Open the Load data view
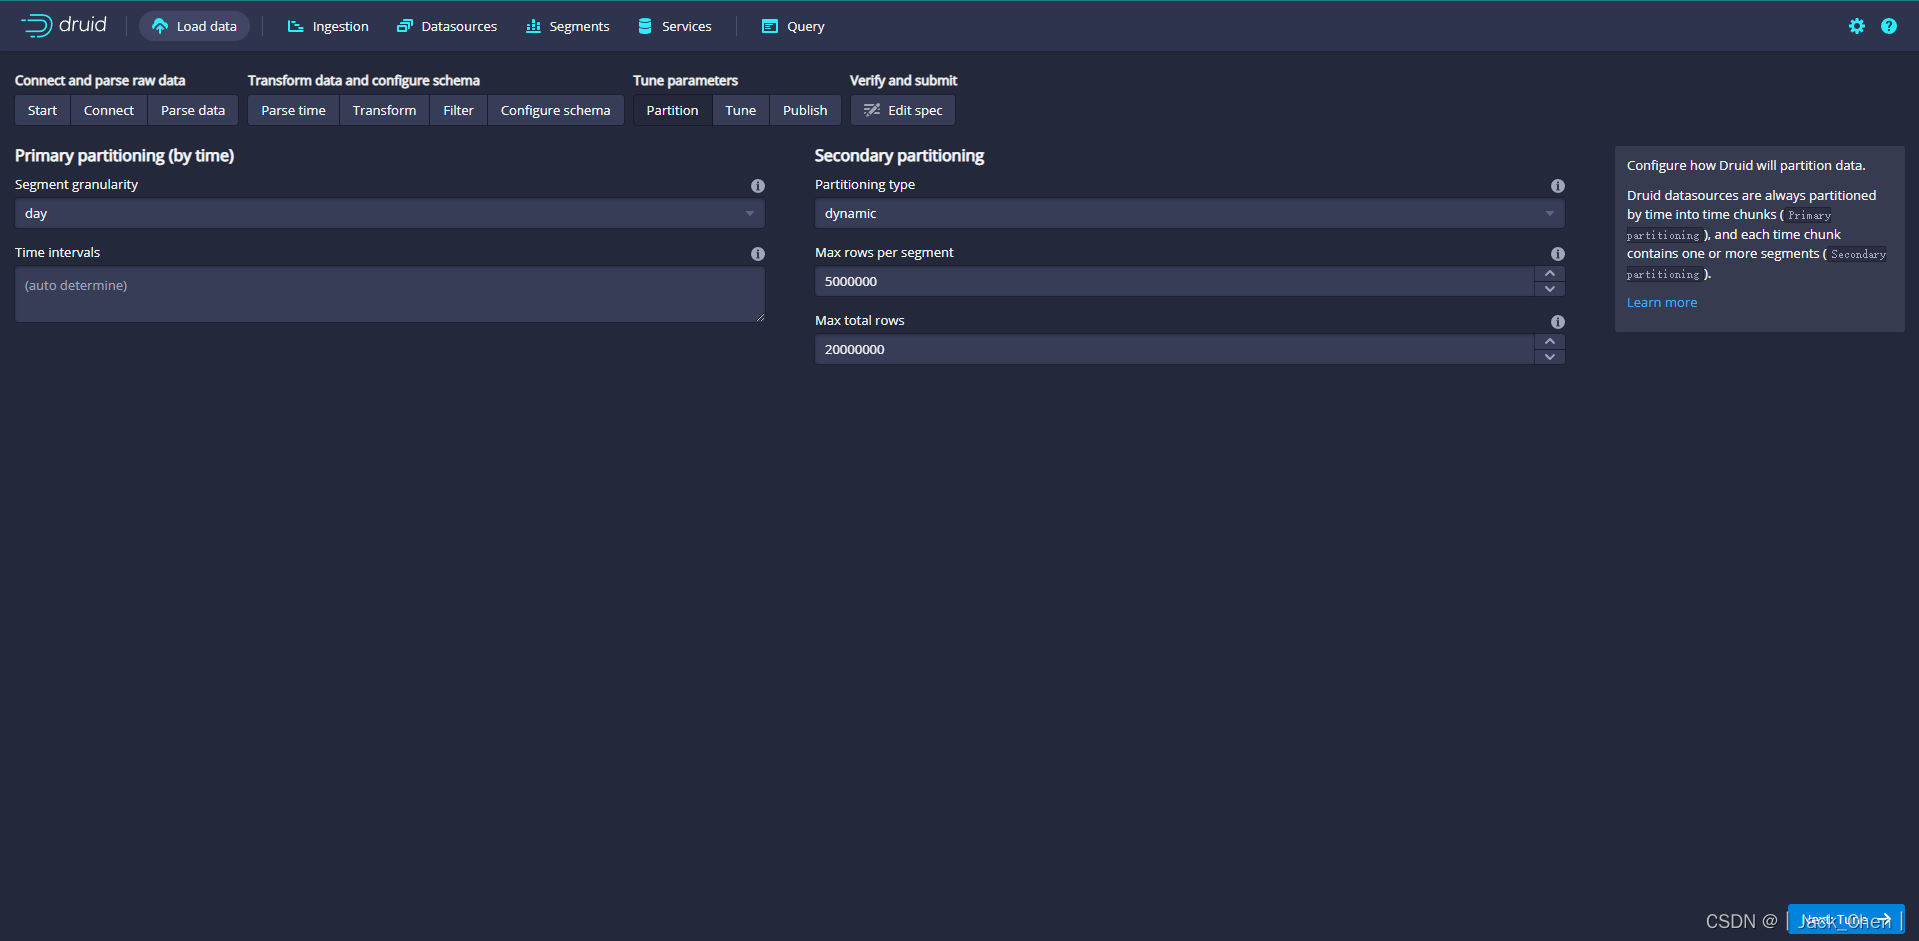The width and height of the screenshot is (1919, 941). click(194, 26)
